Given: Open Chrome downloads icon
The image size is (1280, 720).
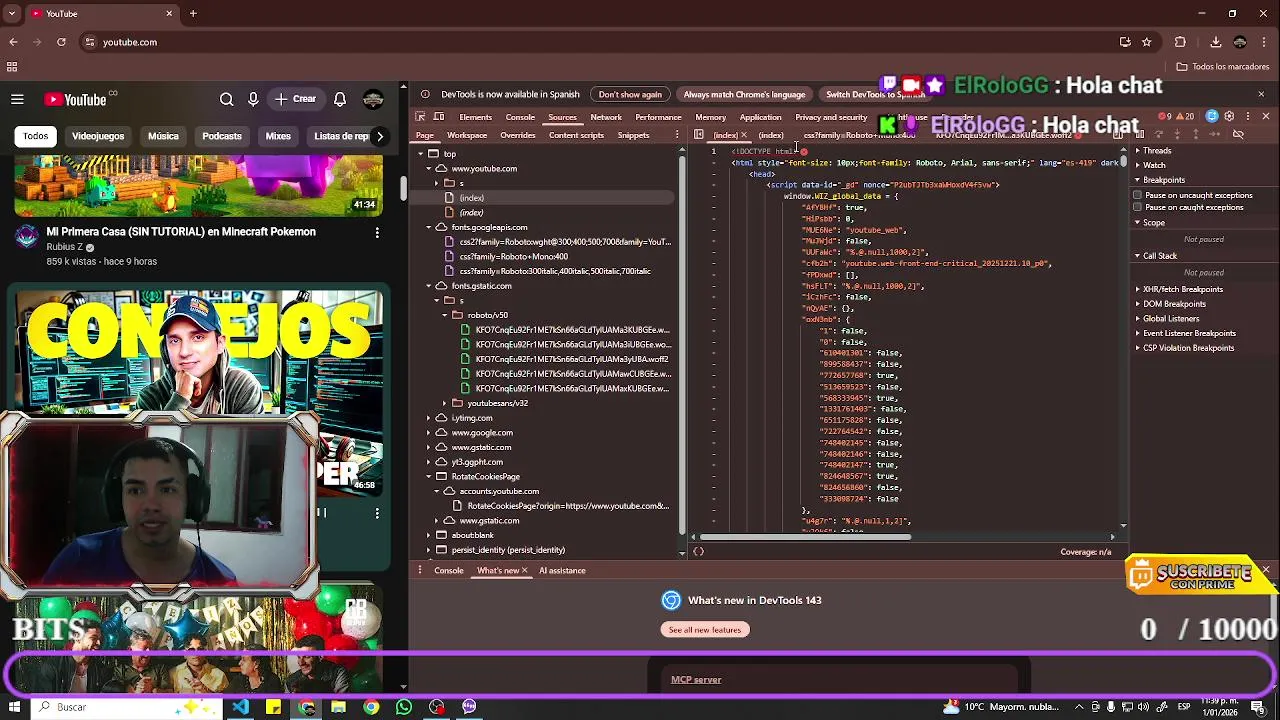Looking at the screenshot, I should coord(1215,42).
